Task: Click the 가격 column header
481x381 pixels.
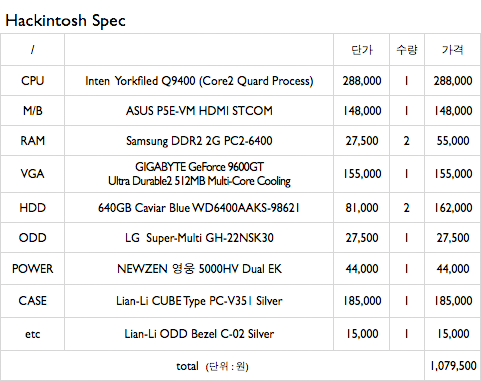Action: click(452, 50)
